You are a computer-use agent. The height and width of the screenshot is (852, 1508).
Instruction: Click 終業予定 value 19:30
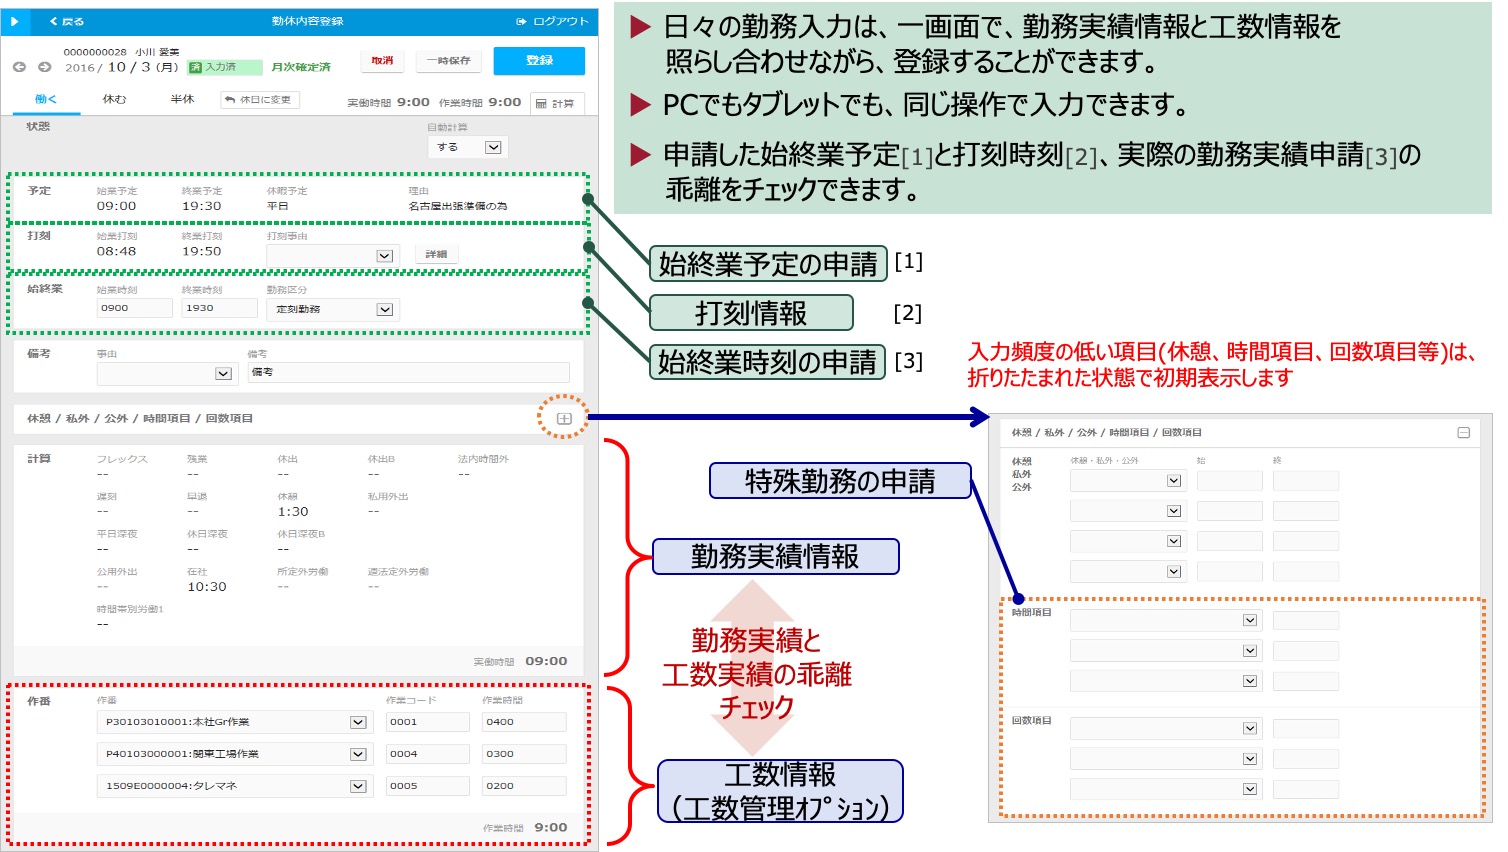201,206
